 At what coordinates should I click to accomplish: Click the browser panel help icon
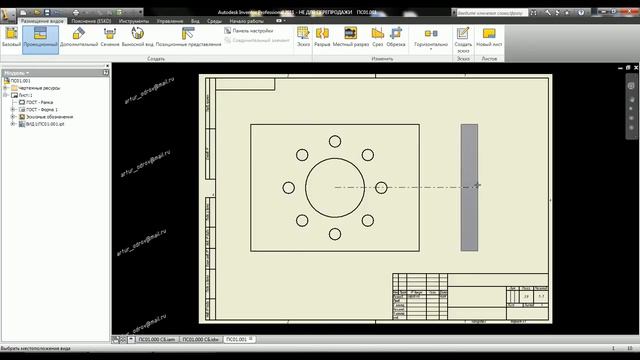106,73
